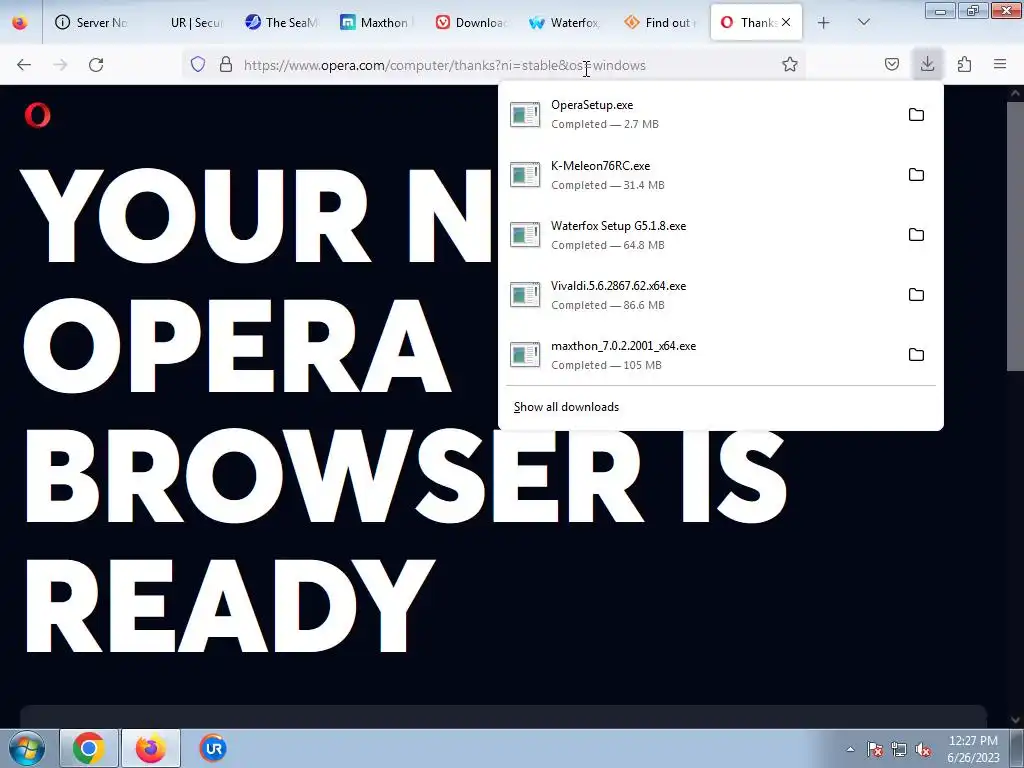This screenshot has height=768, width=1024.
Task: Open the Save to Pocket icon
Action: click(891, 64)
